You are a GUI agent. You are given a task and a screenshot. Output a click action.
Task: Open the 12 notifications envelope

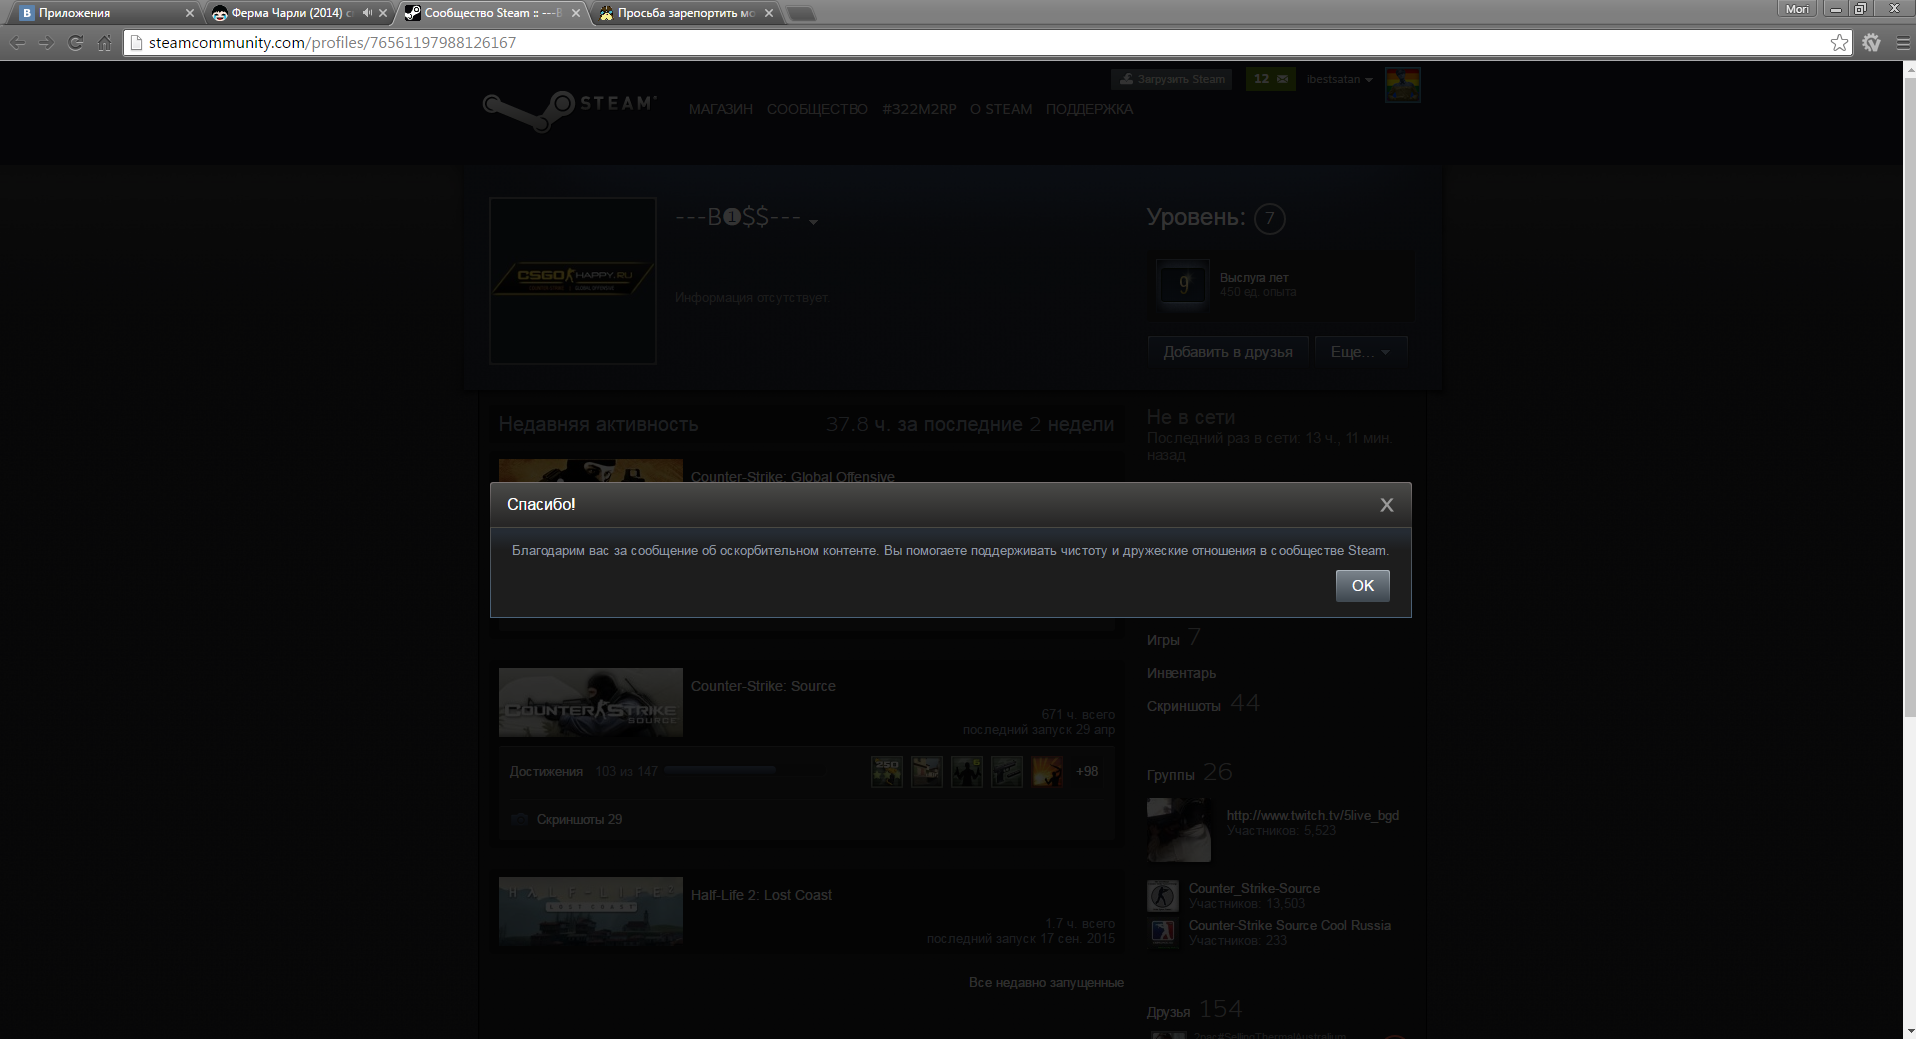[x=1271, y=79]
